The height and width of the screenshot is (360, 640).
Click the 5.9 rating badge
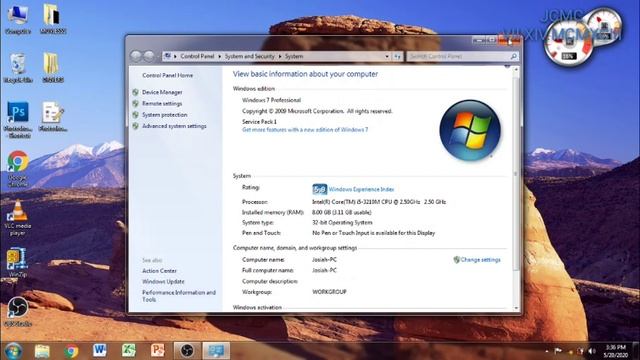(x=320, y=189)
